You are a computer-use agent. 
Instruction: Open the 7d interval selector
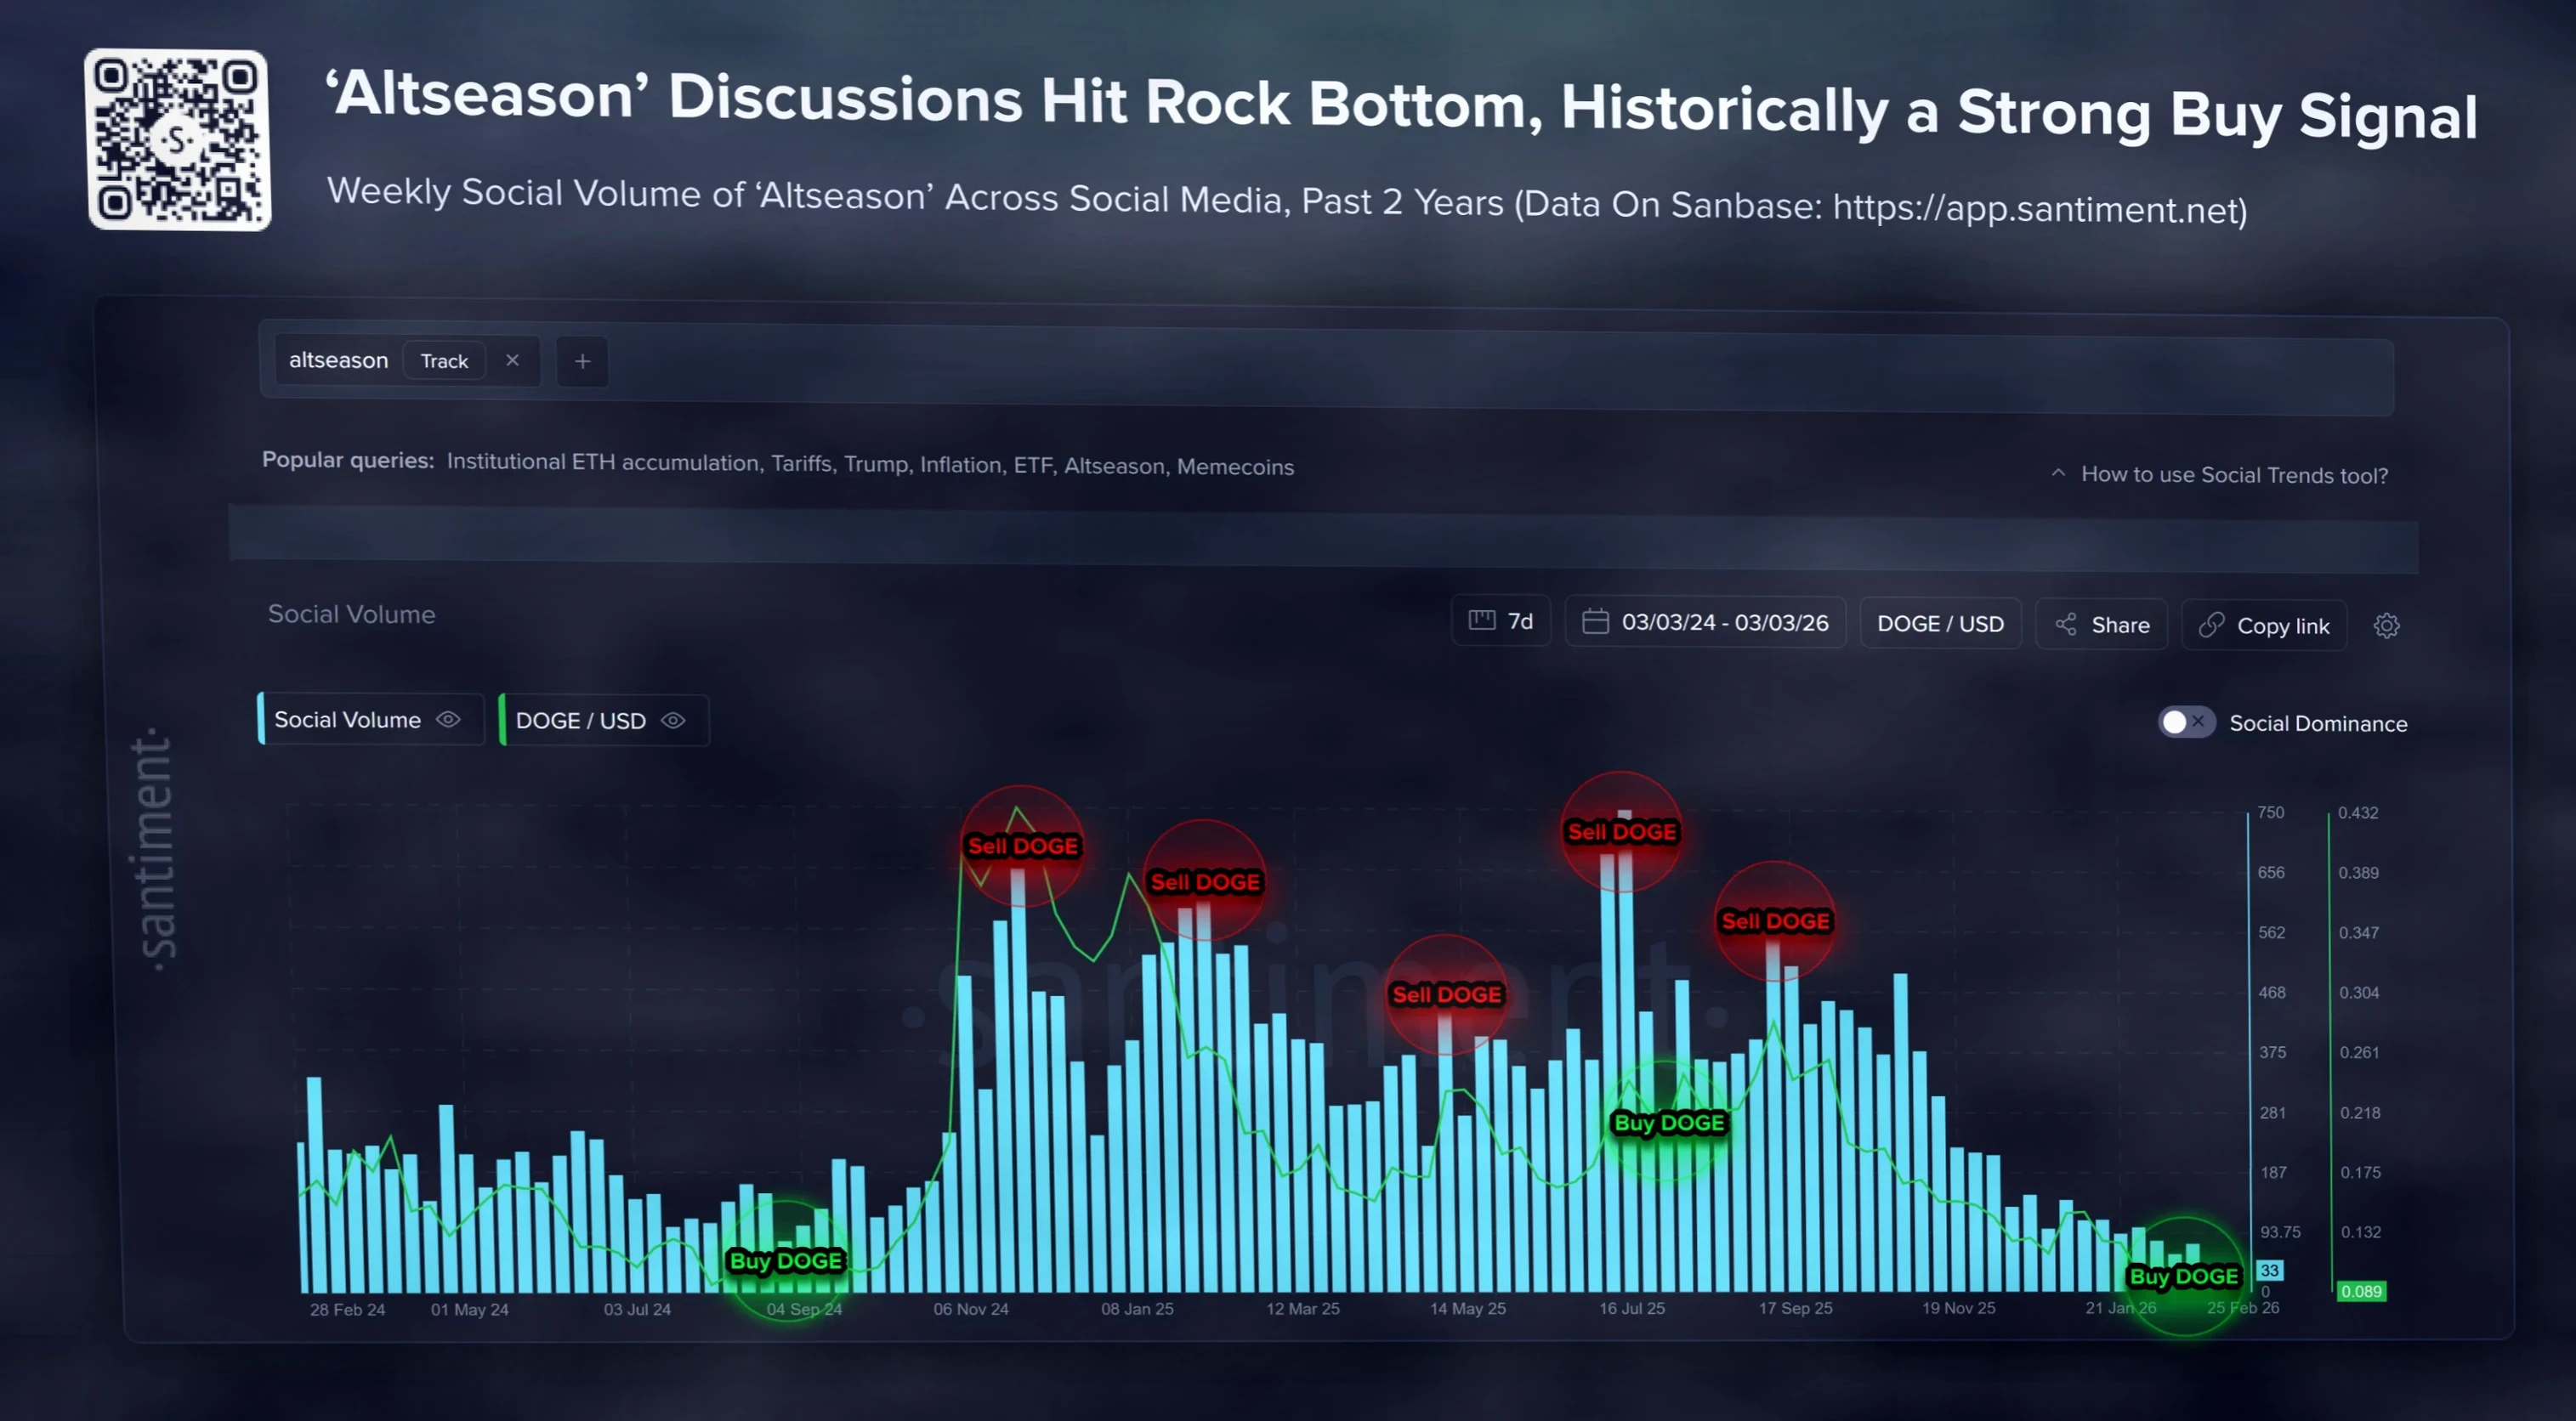1501,621
